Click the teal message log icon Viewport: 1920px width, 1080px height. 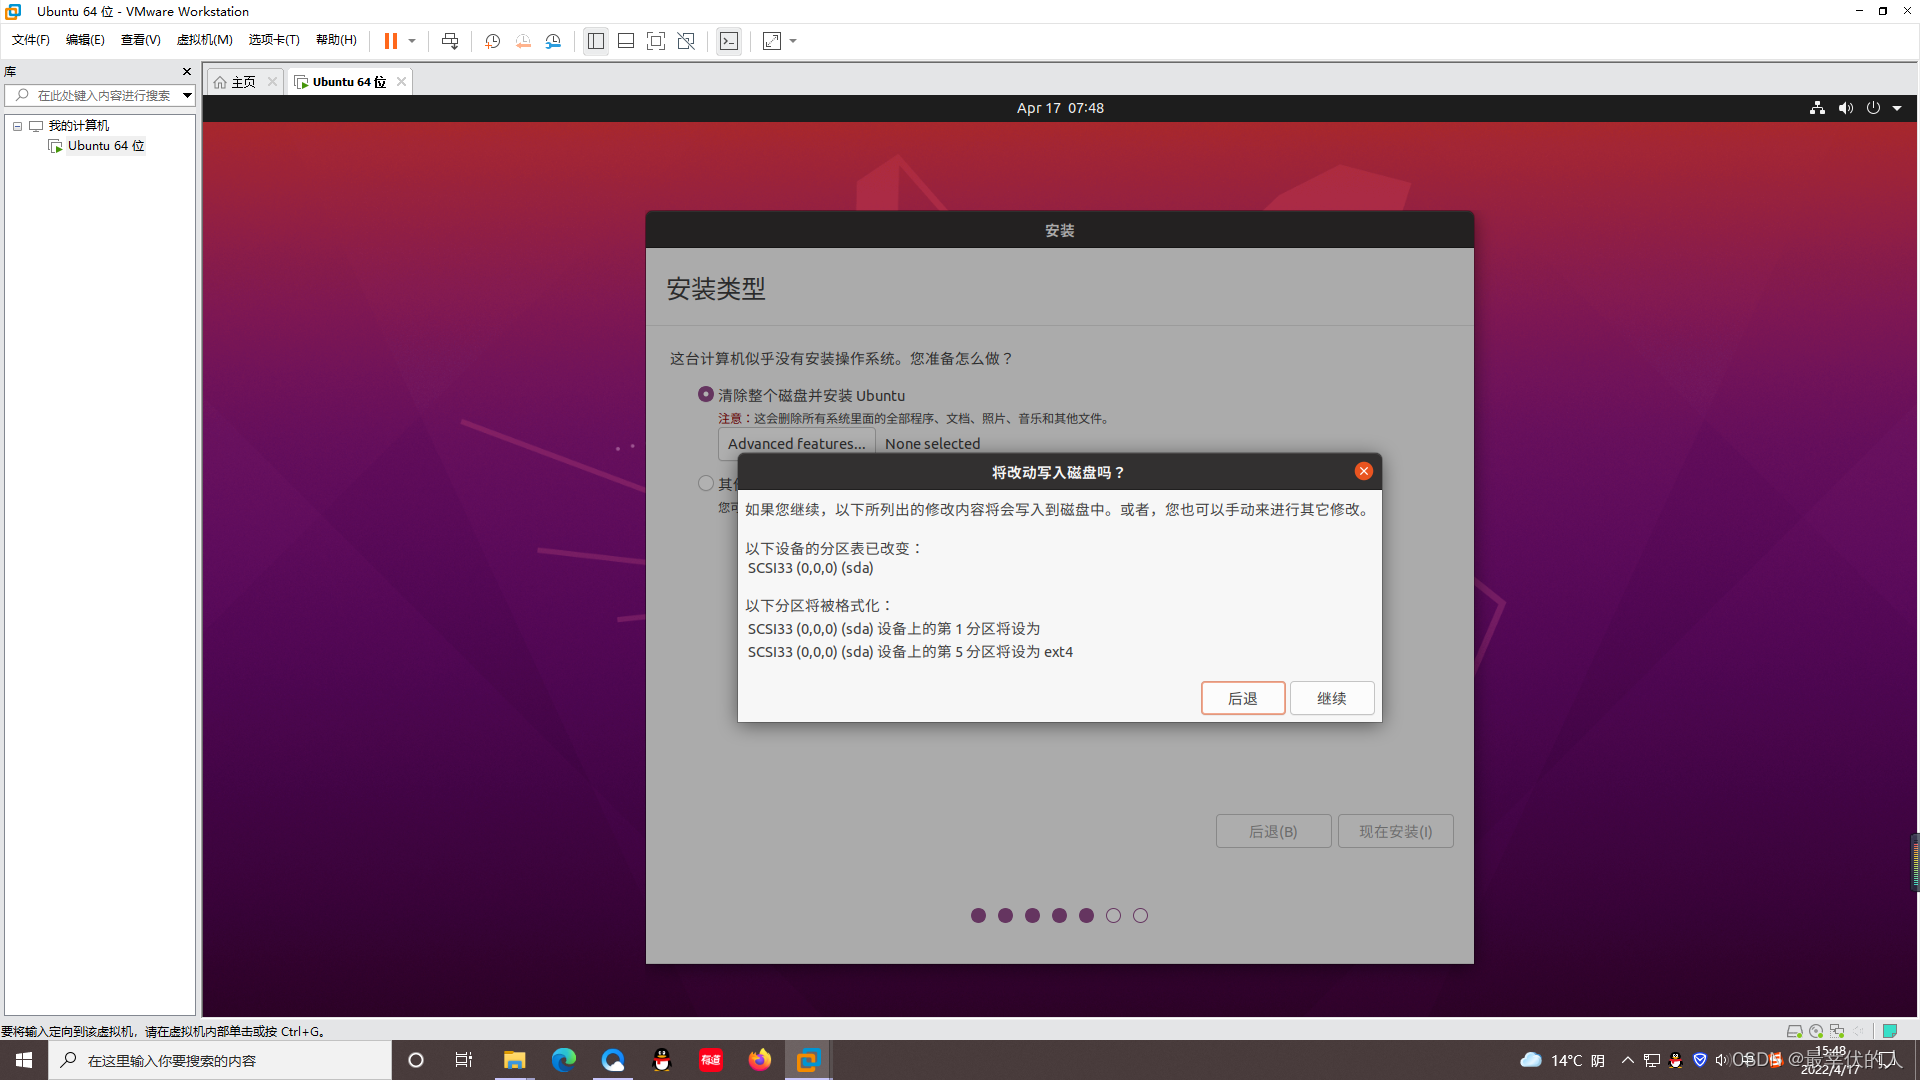click(x=1890, y=1031)
